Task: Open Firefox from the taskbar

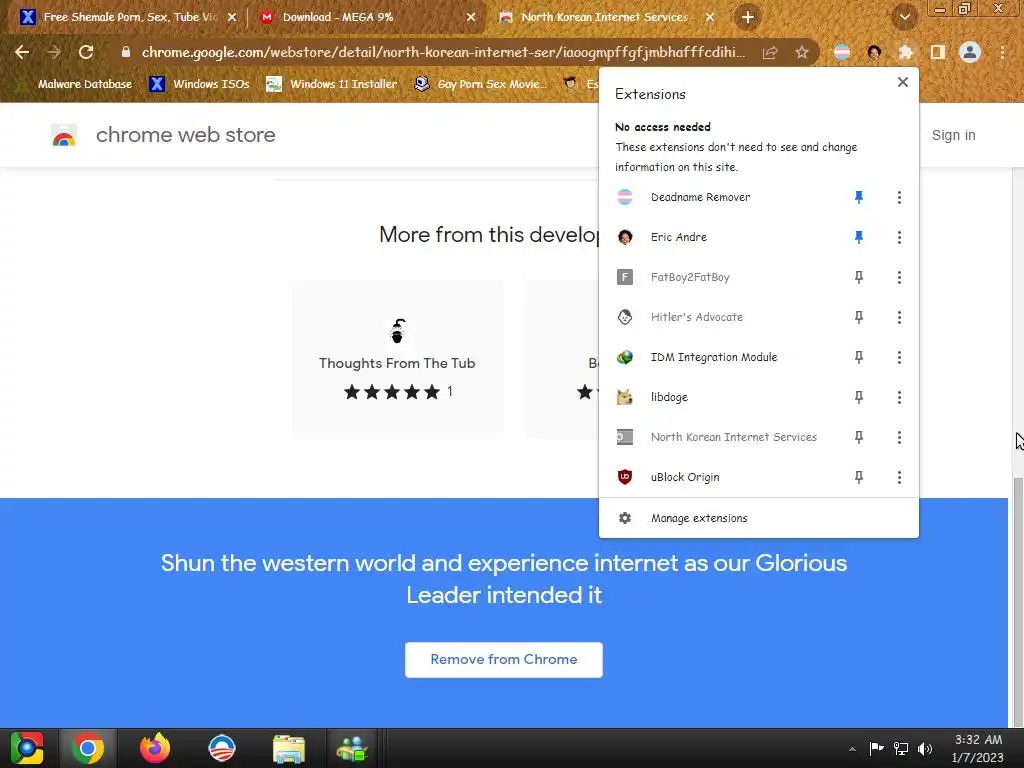Action: [155, 748]
